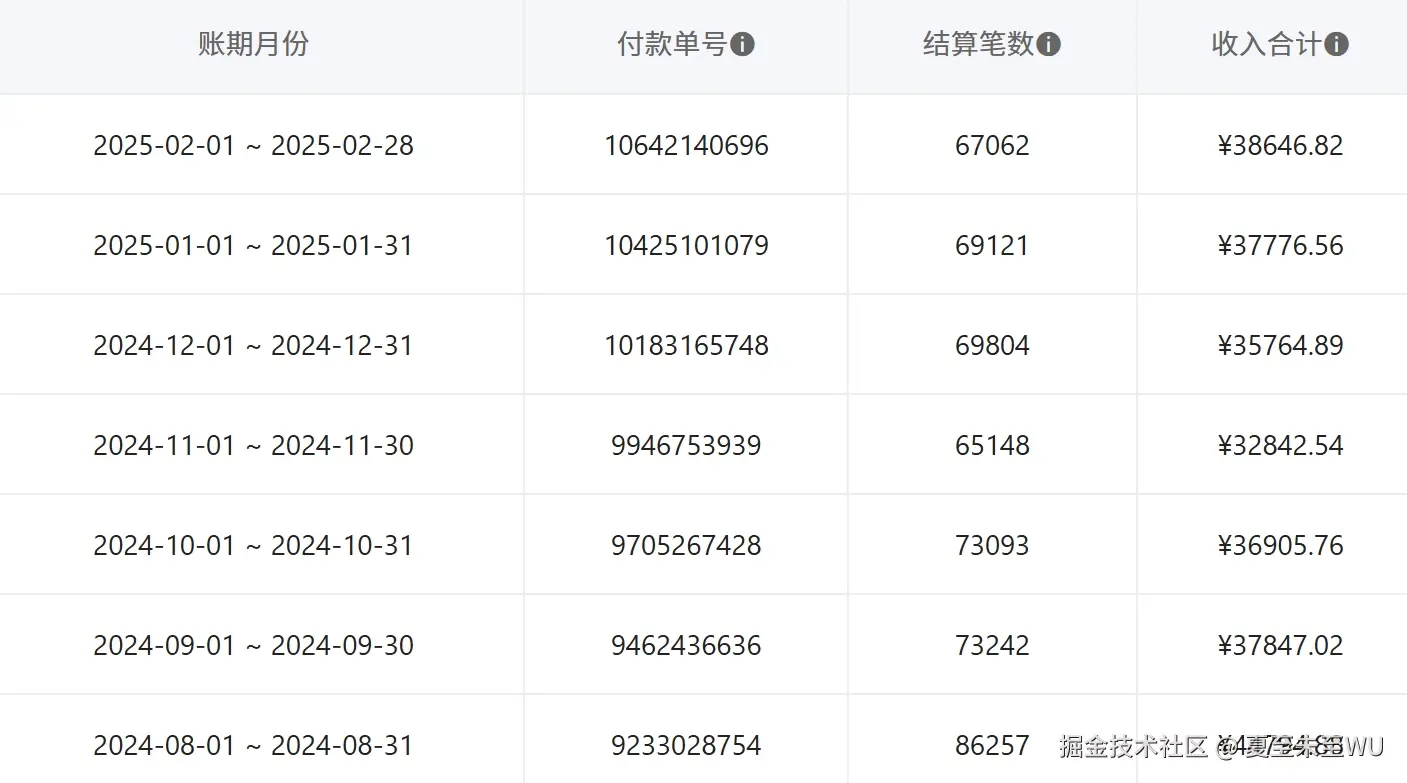Click payment number 9233028754
1407x783 pixels.
click(x=684, y=745)
